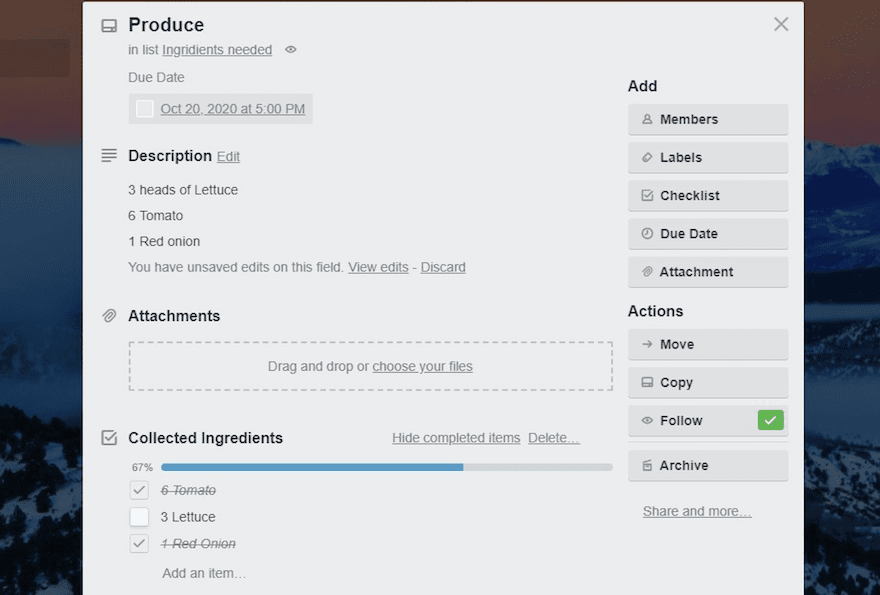The height and width of the screenshot is (595, 880).
Task: Add a new Checklist from sidebar
Action: point(707,196)
